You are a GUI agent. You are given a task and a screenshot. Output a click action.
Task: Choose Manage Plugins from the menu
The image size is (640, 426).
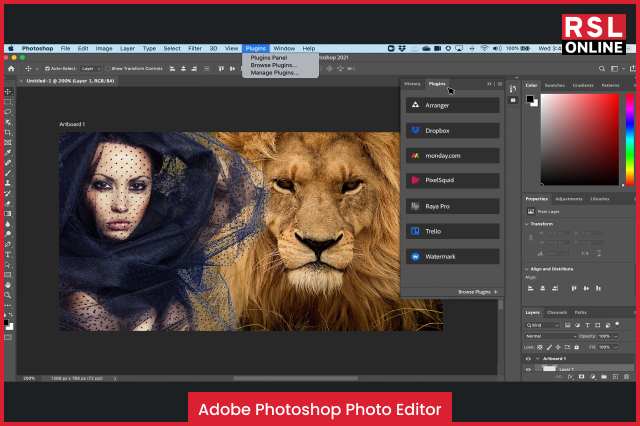point(274,73)
